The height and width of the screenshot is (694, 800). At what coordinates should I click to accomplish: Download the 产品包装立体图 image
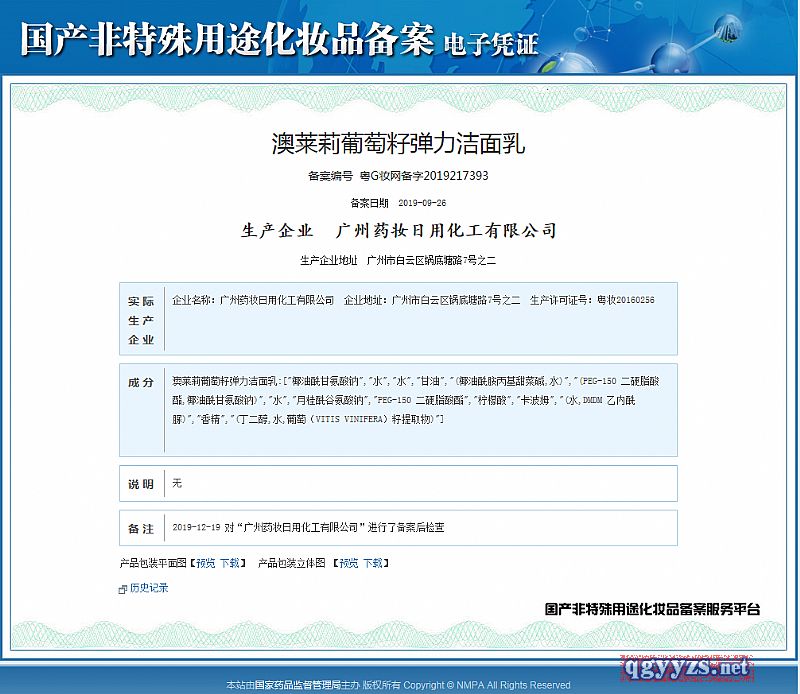[372, 563]
